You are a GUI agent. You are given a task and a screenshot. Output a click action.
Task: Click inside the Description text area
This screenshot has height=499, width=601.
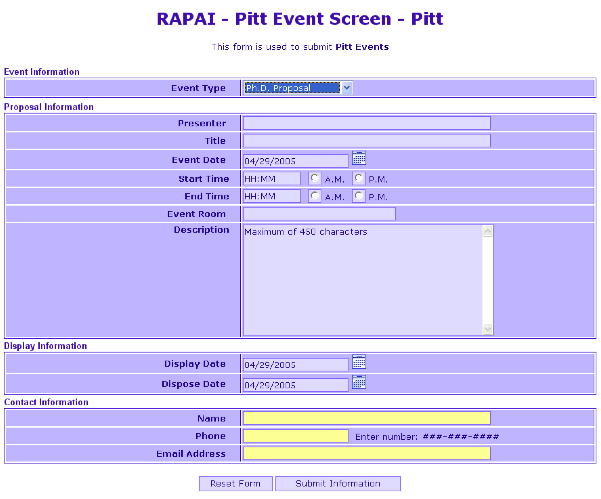(x=362, y=280)
